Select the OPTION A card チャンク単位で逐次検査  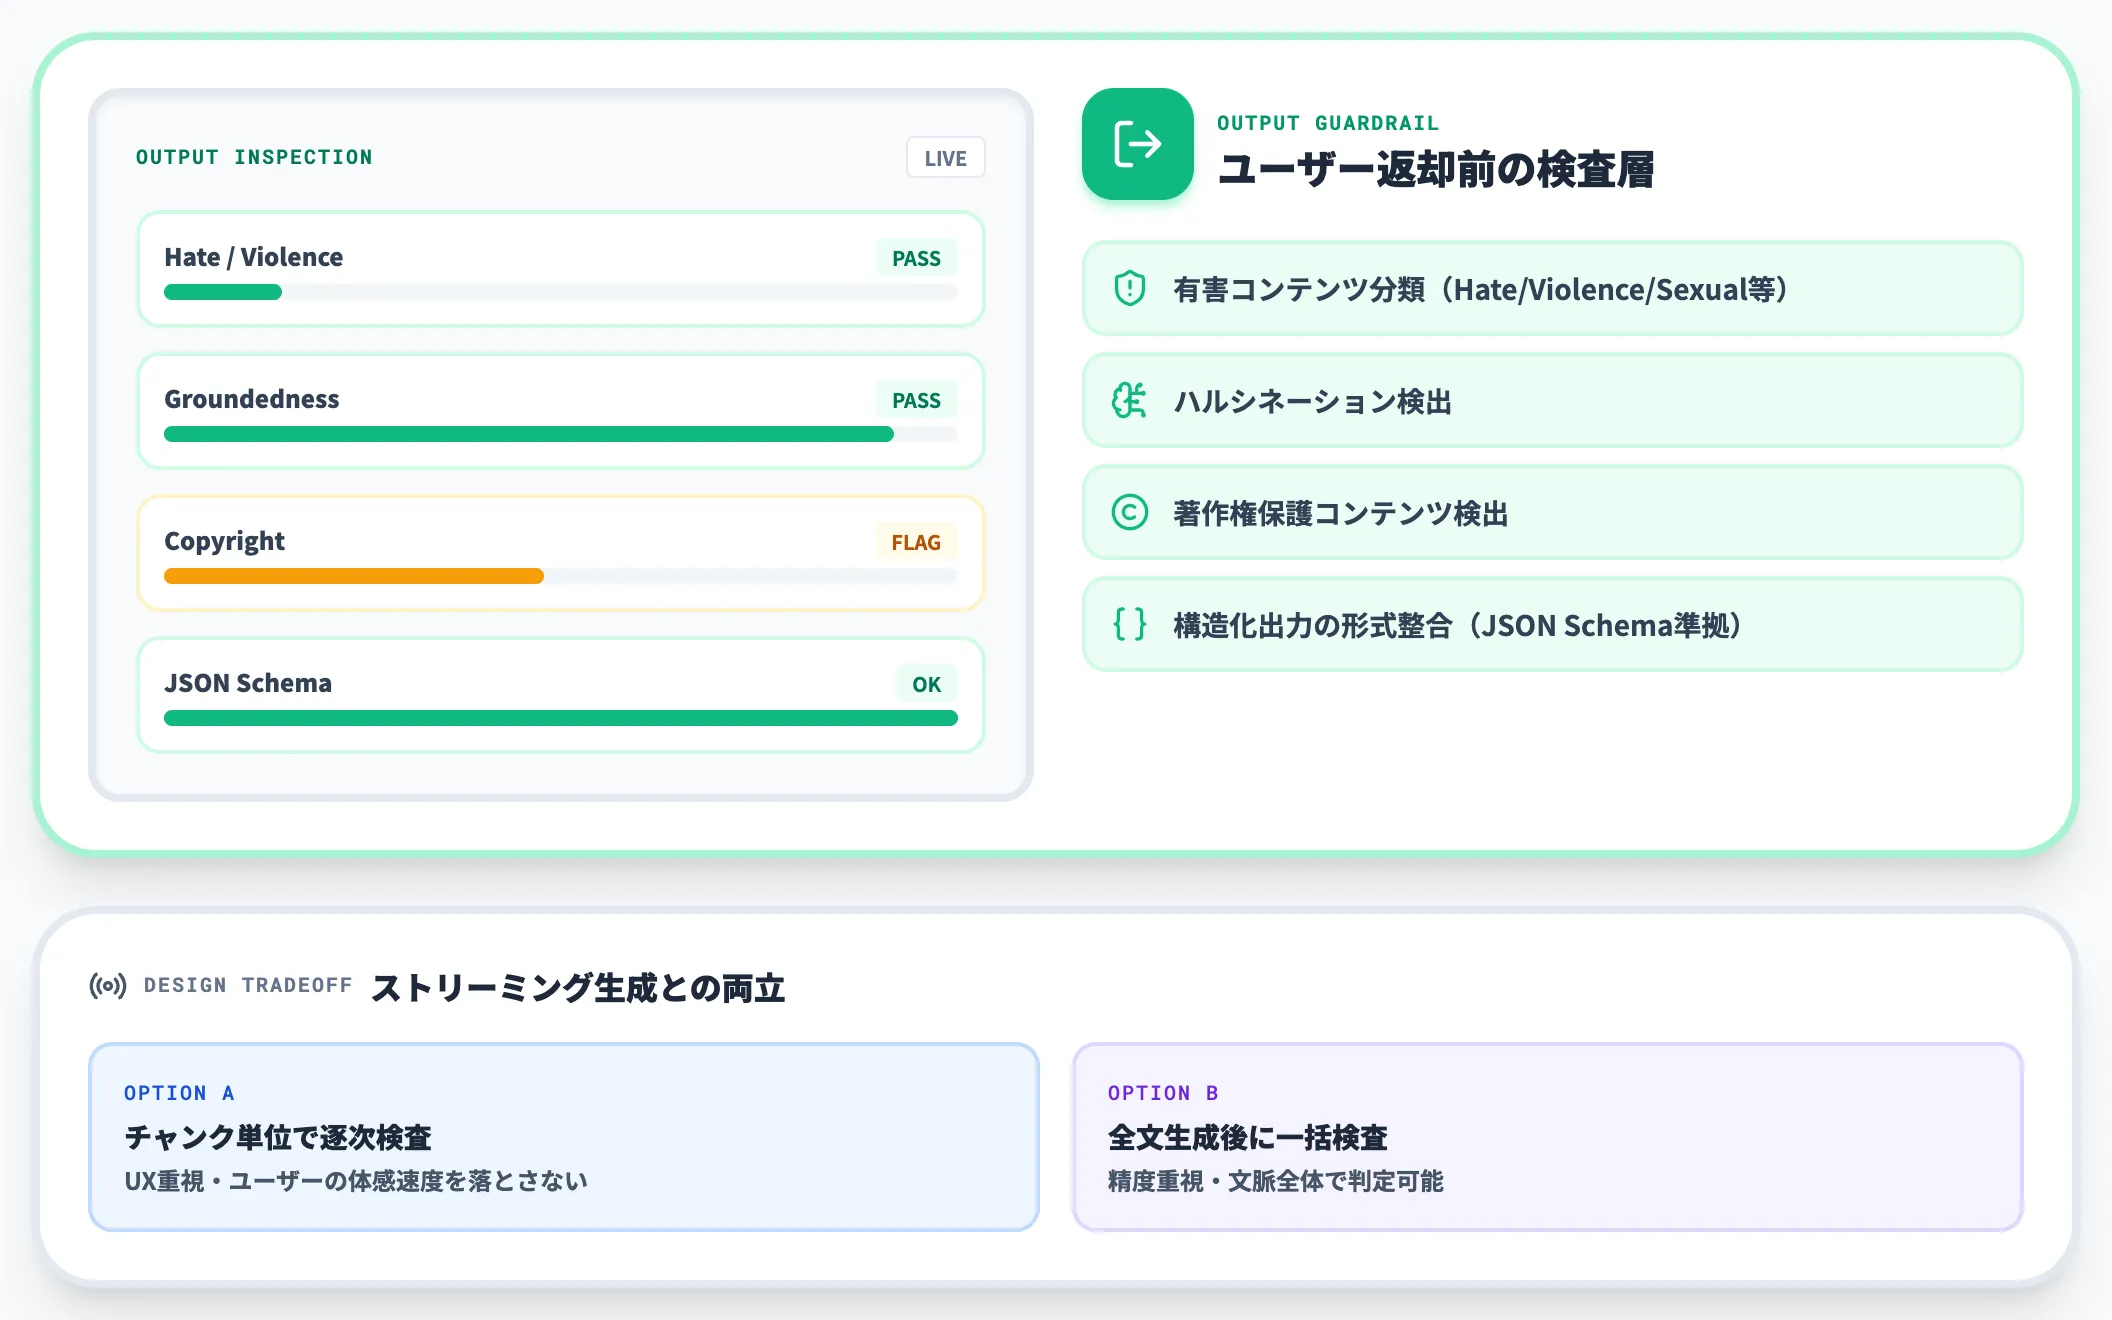(x=564, y=1137)
